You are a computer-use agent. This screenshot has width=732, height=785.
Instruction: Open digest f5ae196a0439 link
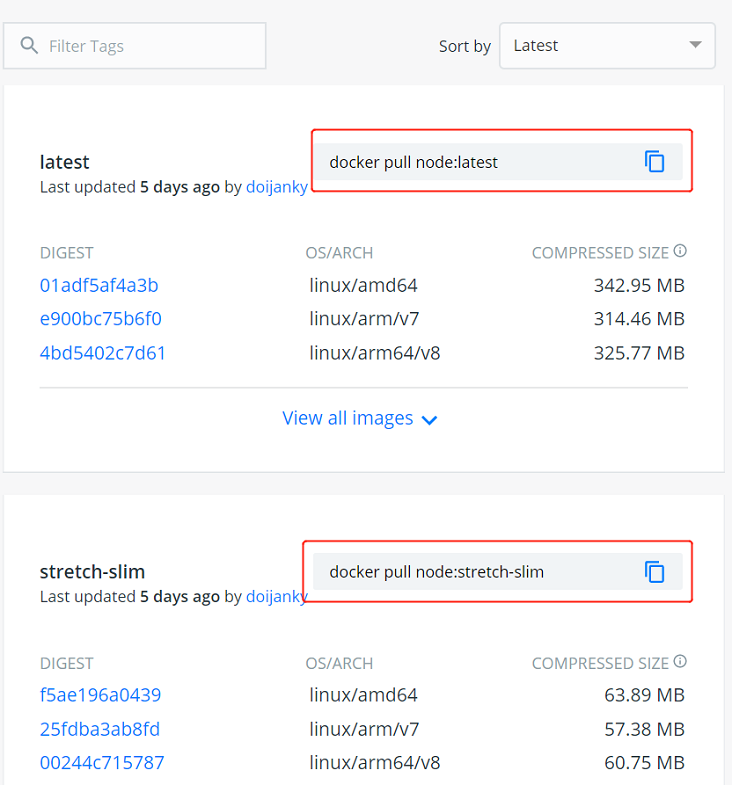(100, 695)
